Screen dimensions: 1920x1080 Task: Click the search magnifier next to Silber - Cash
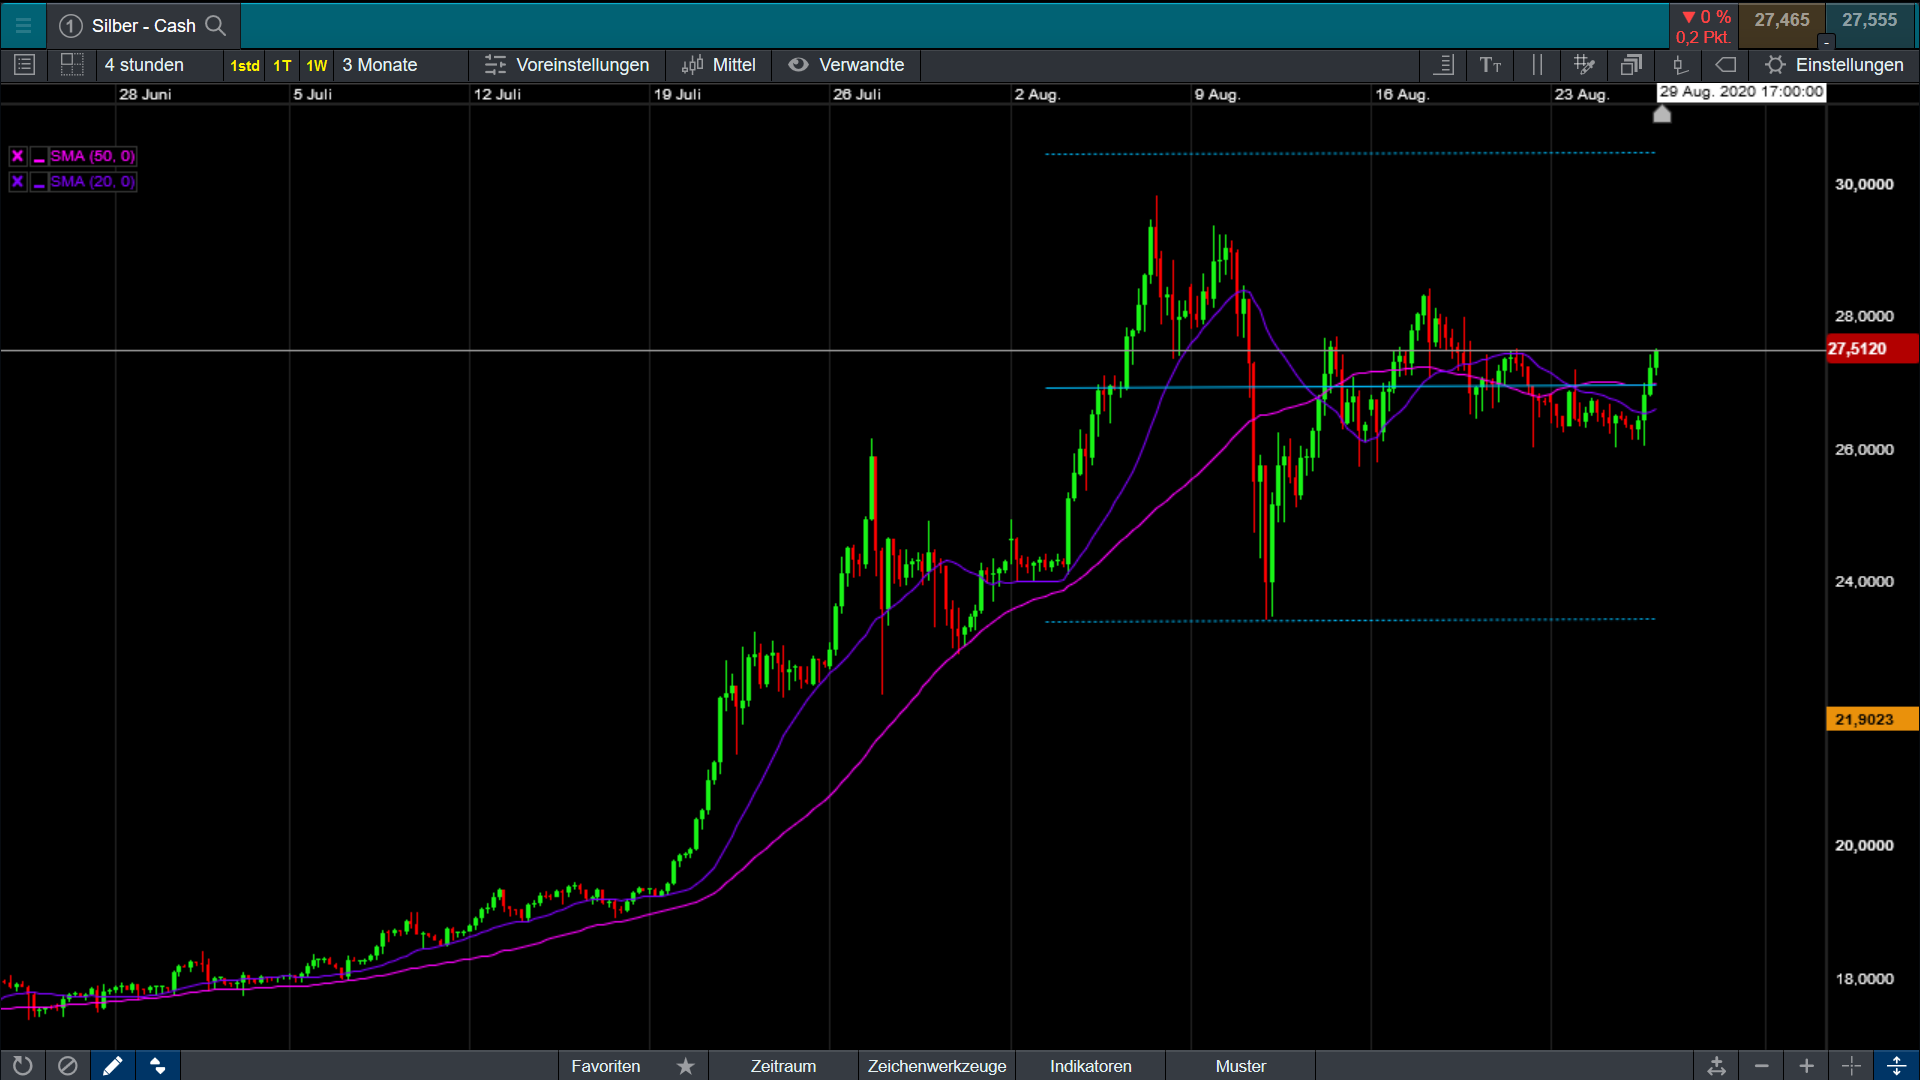pos(215,26)
